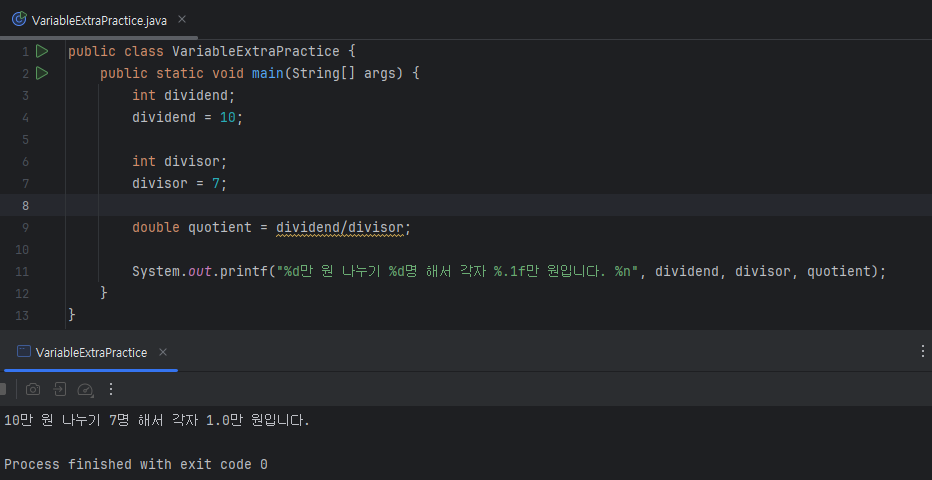Click the 'quotient' argument in printf call
932x480 pixels.
tap(839, 272)
